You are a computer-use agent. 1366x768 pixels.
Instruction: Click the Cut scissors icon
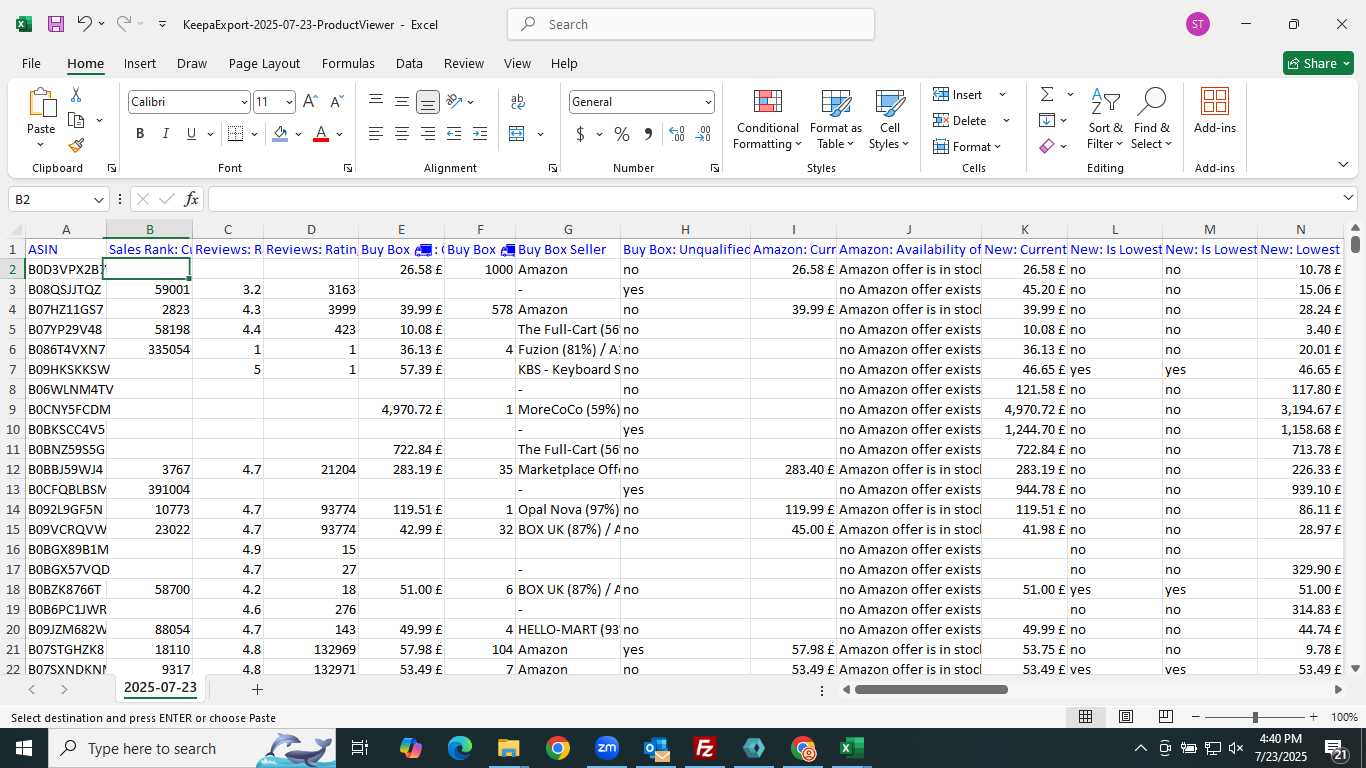click(76, 95)
